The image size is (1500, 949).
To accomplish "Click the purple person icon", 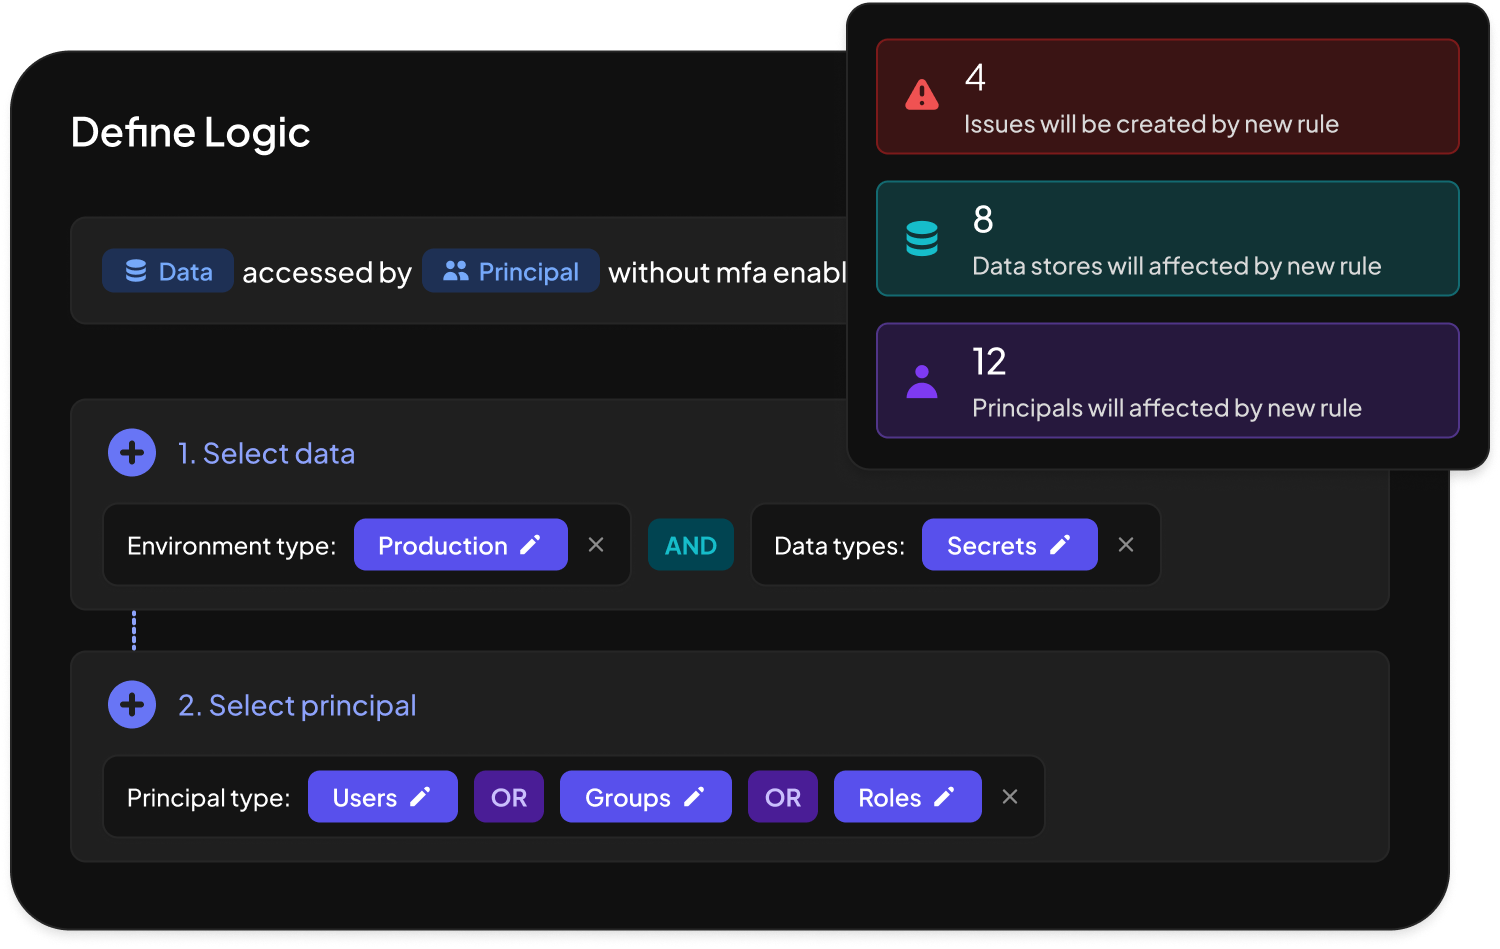I will [x=921, y=381].
